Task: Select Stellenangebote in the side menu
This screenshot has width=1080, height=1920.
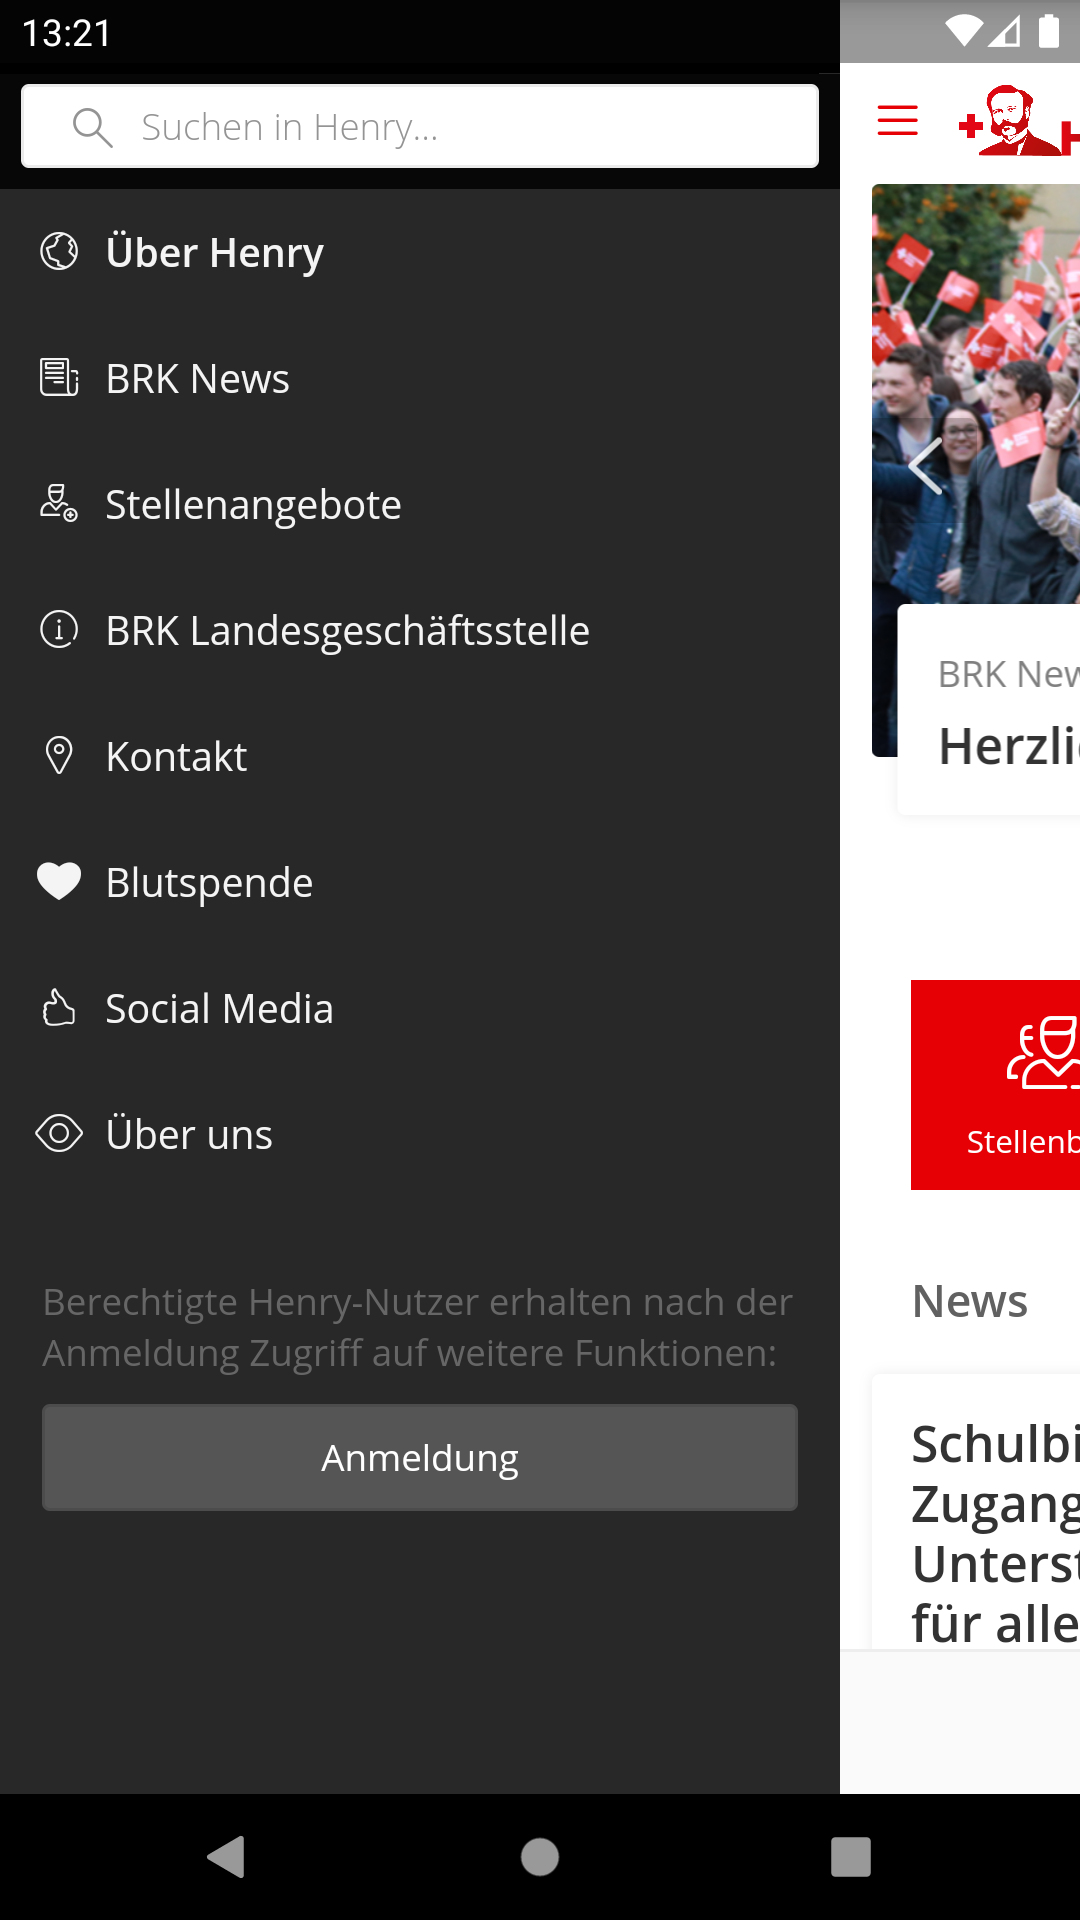Action: tap(420, 504)
